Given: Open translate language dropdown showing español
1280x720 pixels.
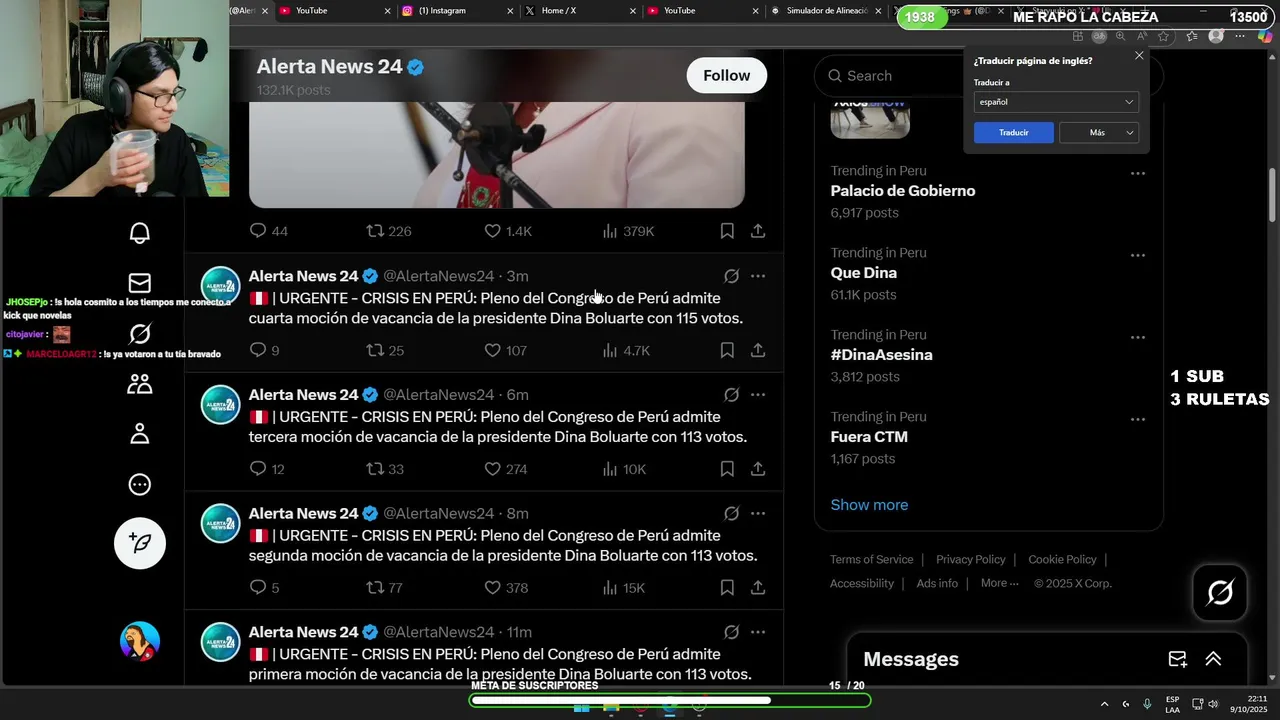Looking at the screenshot, I should pos(1056,102).
